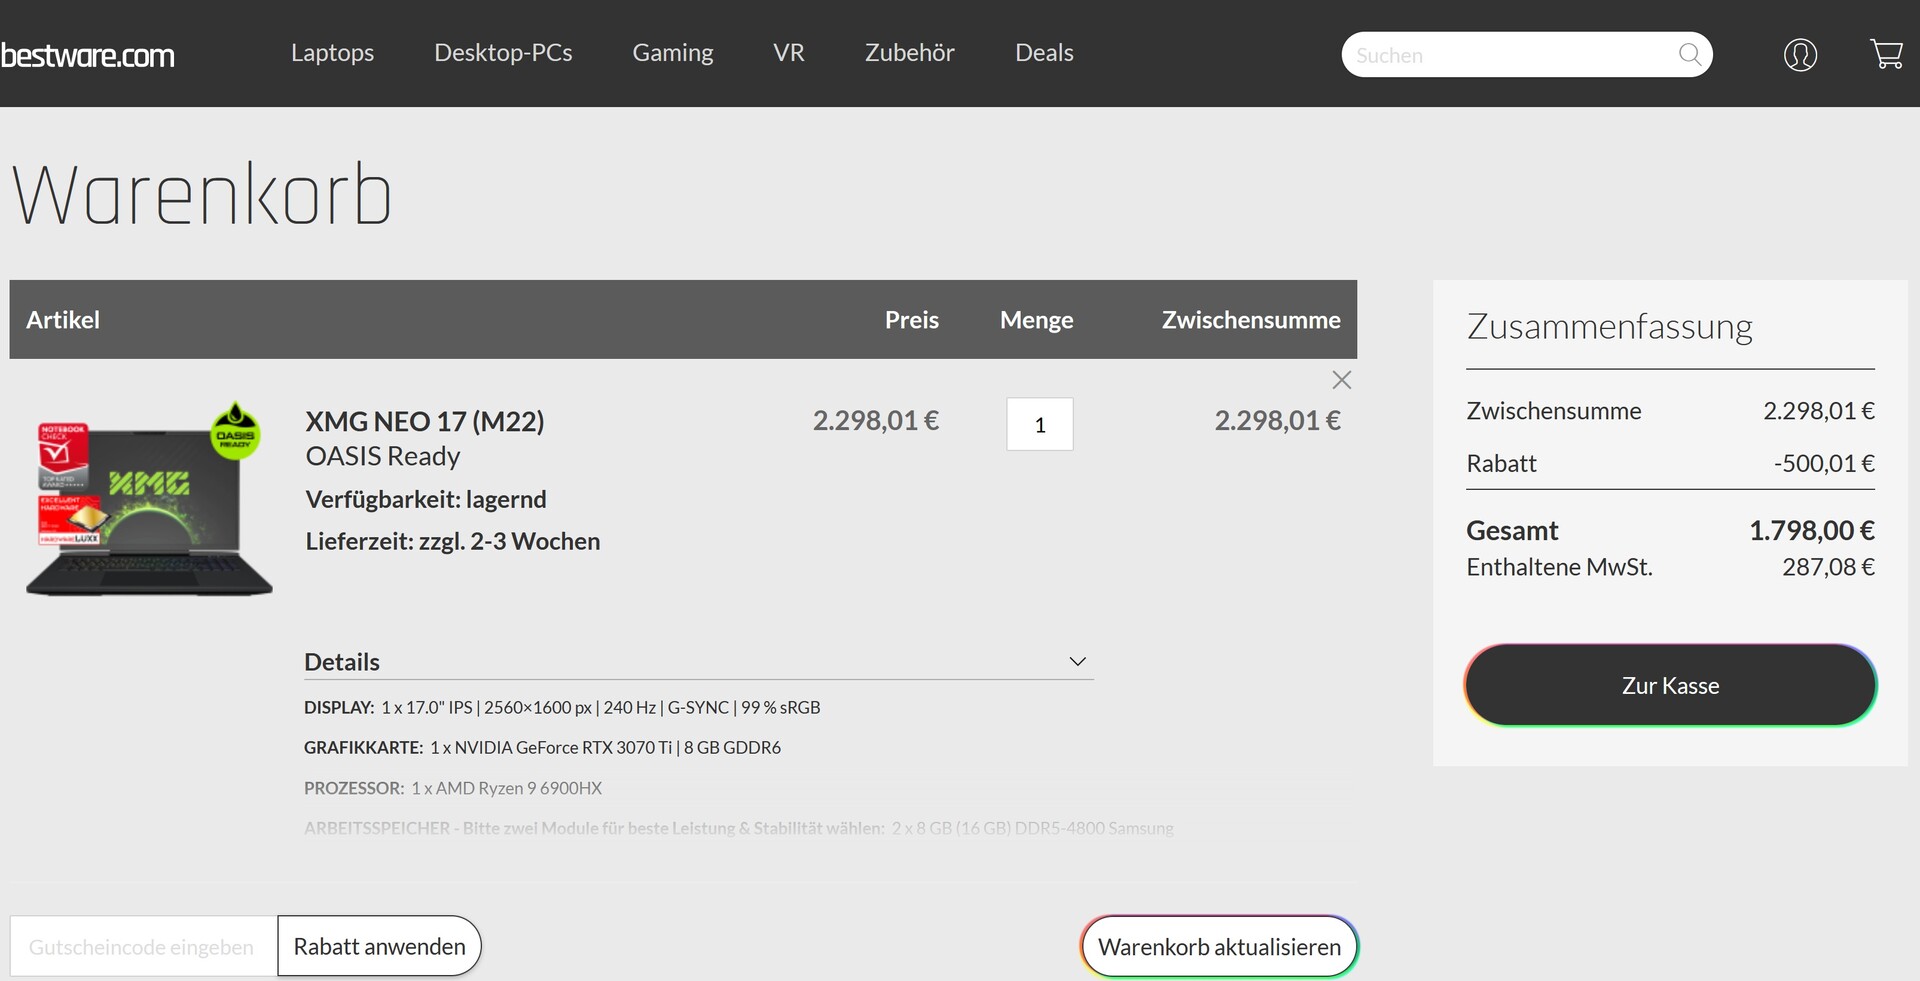This screenshot has height=981, width=1920.
Task: Open the user account icon
Action: point(1800,54)
